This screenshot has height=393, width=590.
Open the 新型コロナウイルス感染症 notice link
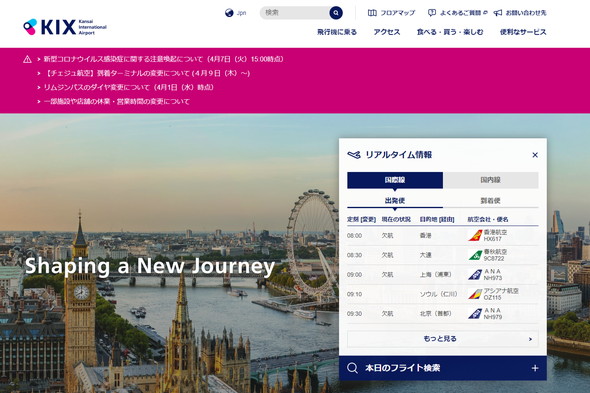click(x=163, y=59)
